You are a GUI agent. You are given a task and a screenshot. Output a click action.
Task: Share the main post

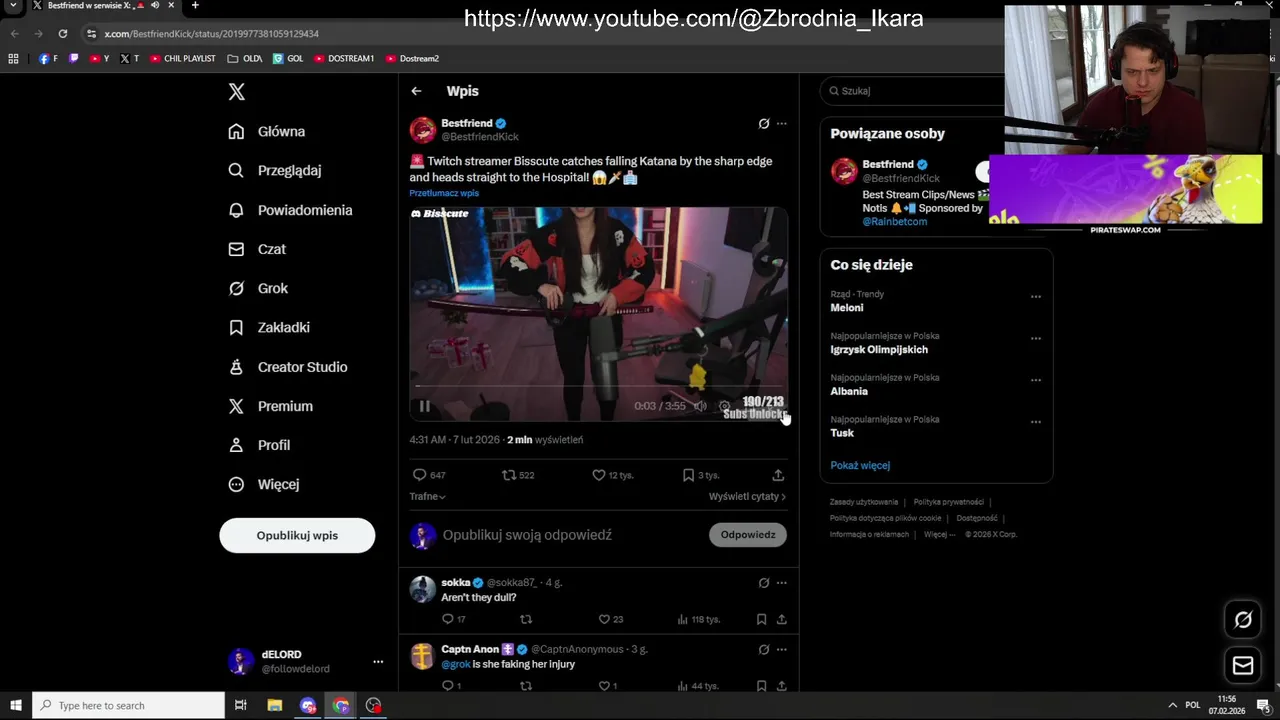pos(778,475)
